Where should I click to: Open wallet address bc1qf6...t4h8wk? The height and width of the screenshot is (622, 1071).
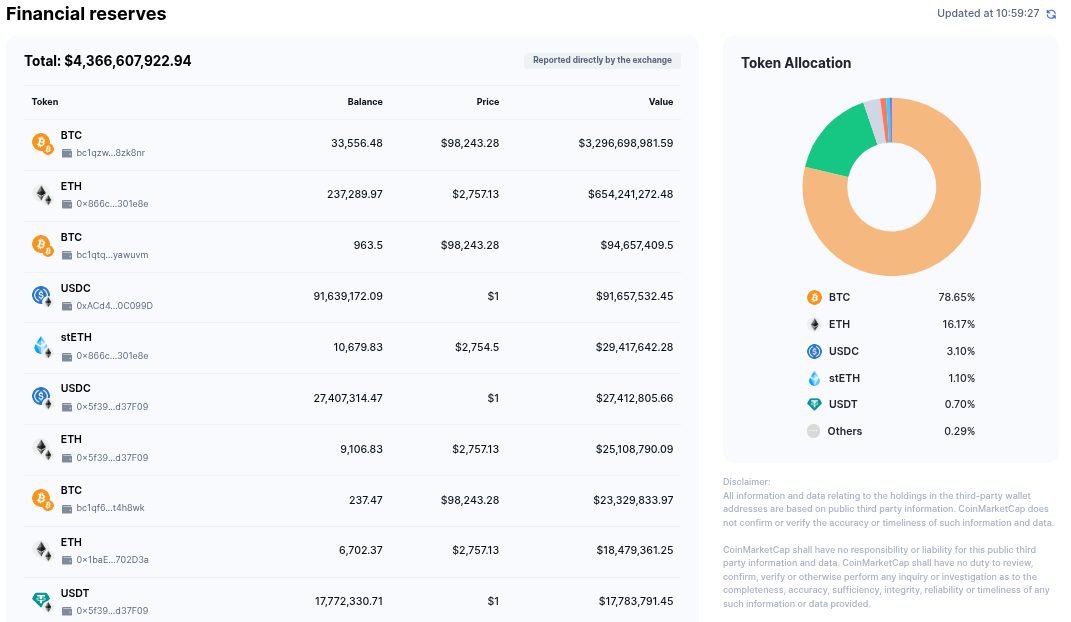[x=111, y=509]
